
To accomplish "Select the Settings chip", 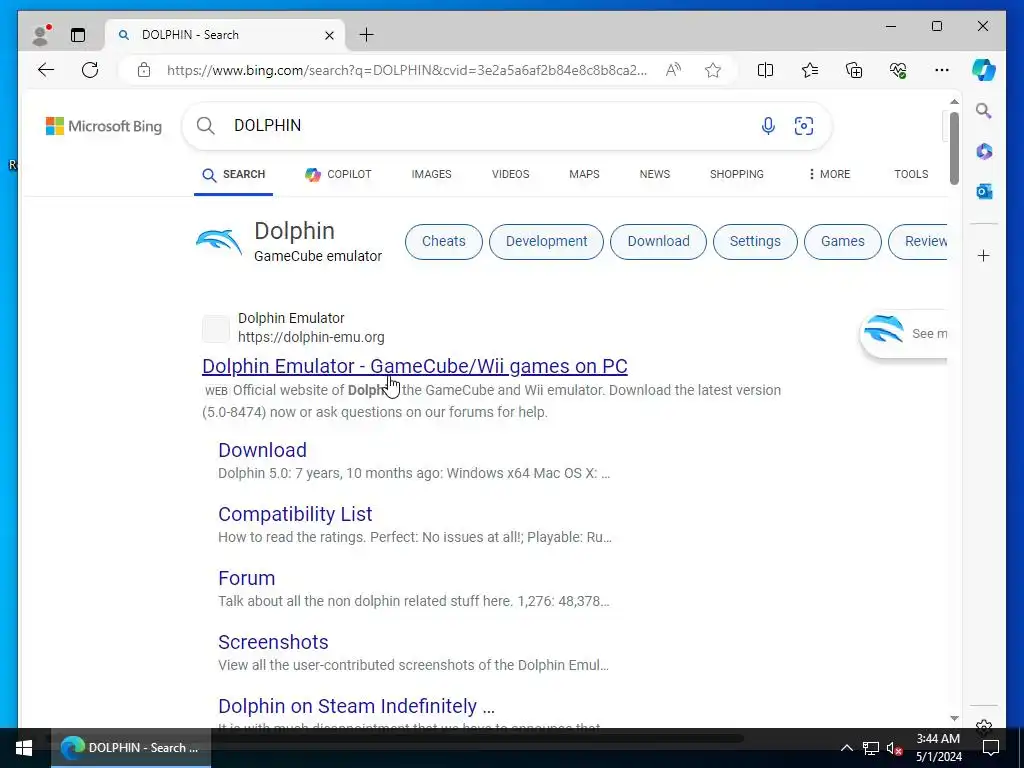I will 755,242.
